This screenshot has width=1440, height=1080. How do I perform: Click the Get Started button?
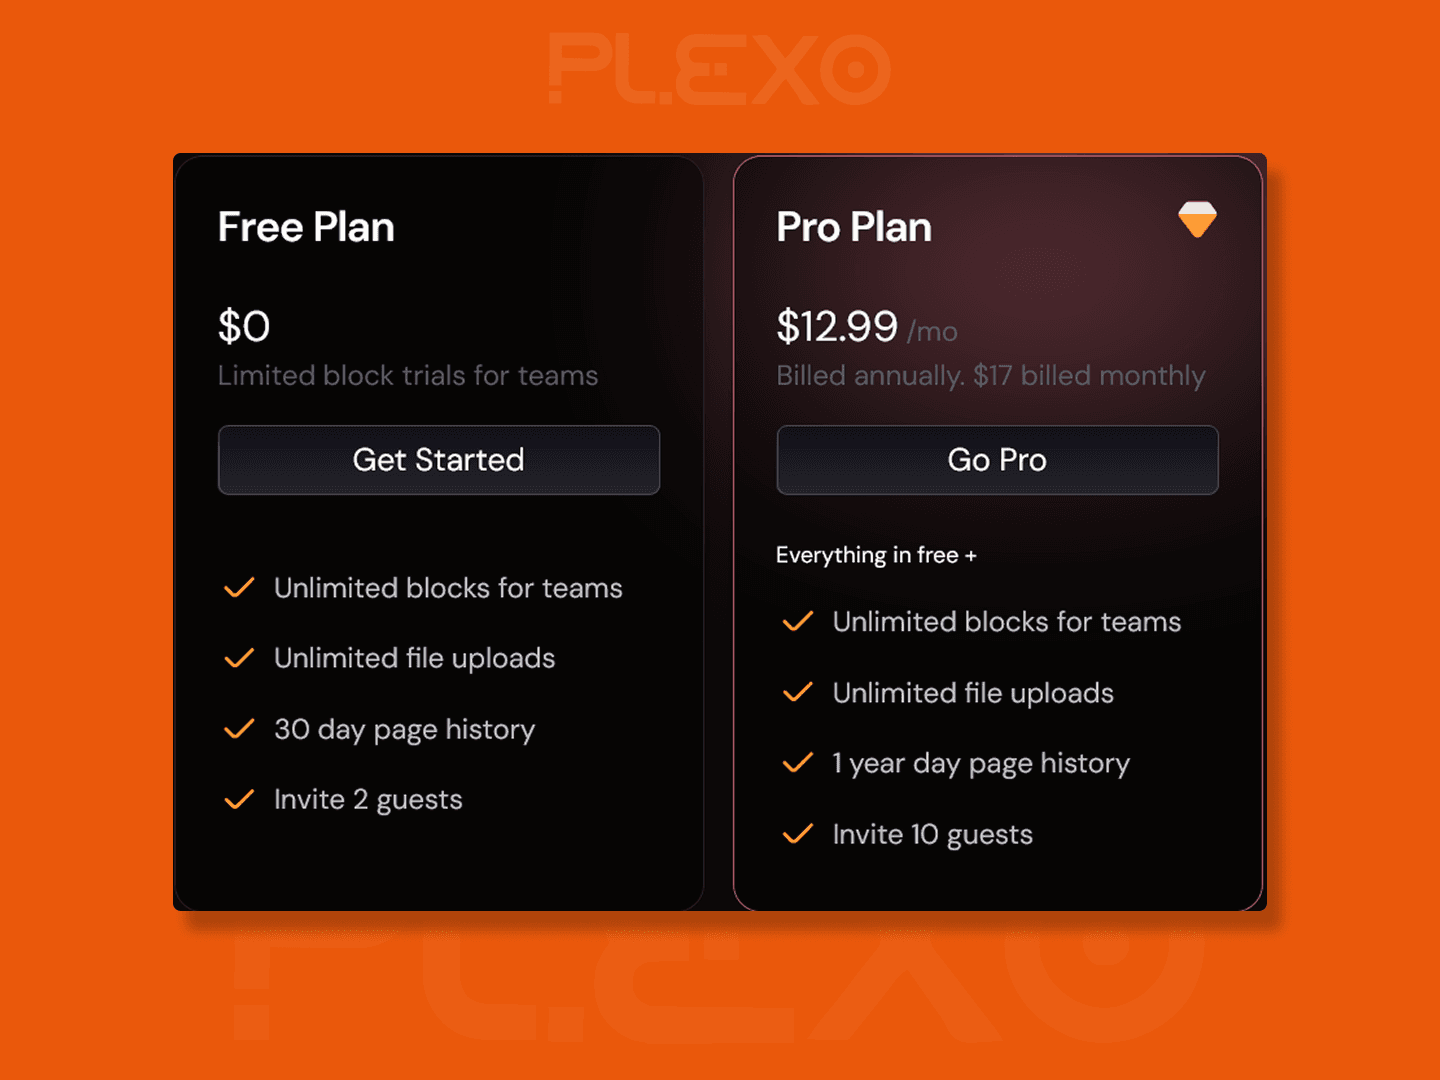[439, 460]
